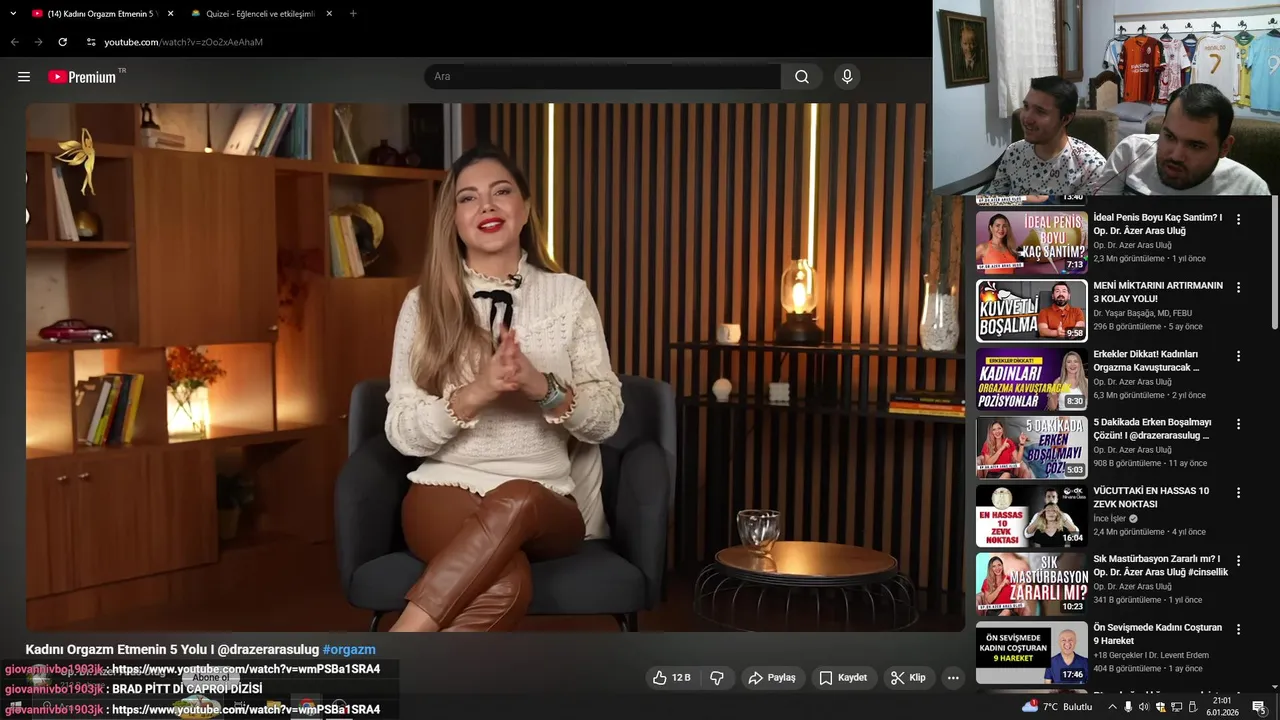
Task: Click the 'Abone ol' subscribe button
Action: (211, 678)
